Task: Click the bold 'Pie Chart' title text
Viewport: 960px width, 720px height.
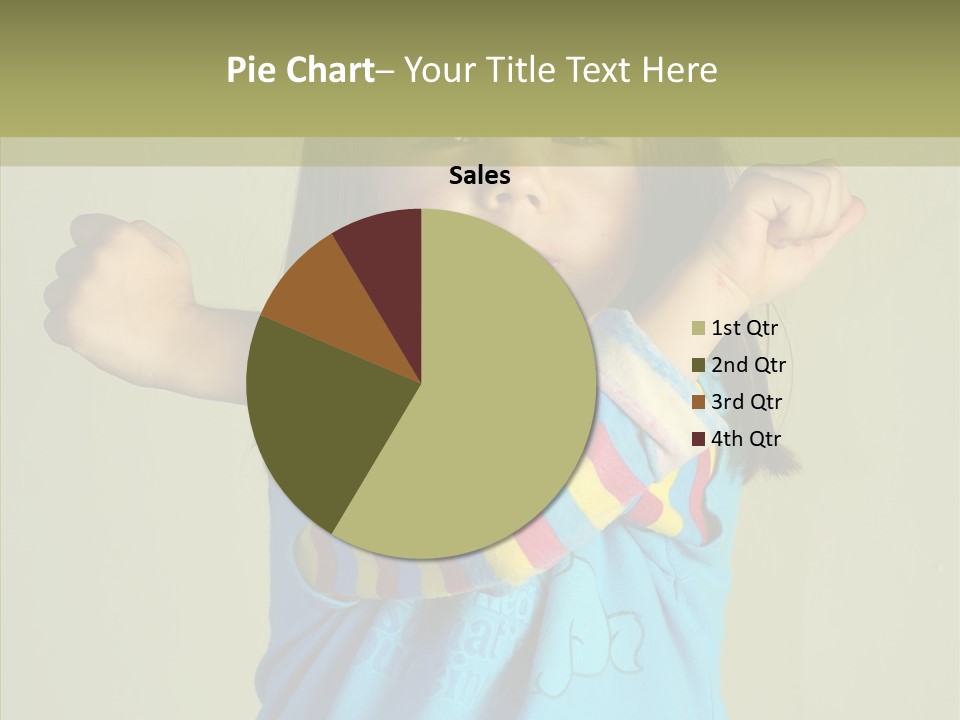Action: point(300,69)
